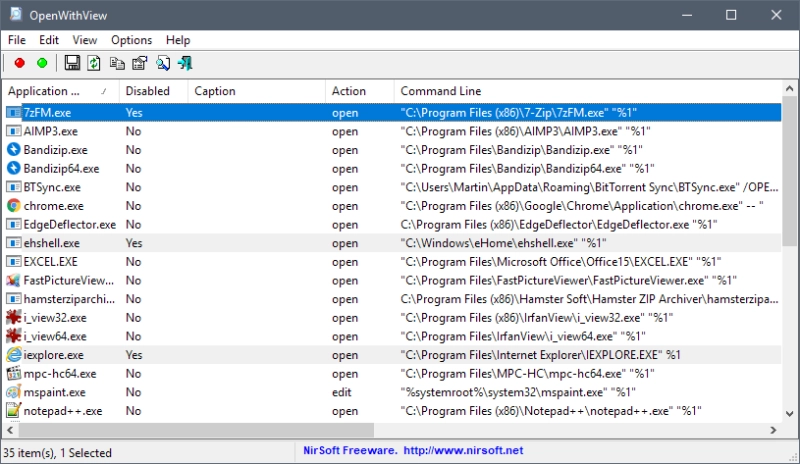
Task: Select the hamsterziparchi... application name
Action: pyautogui.click(x=69, y=299)
